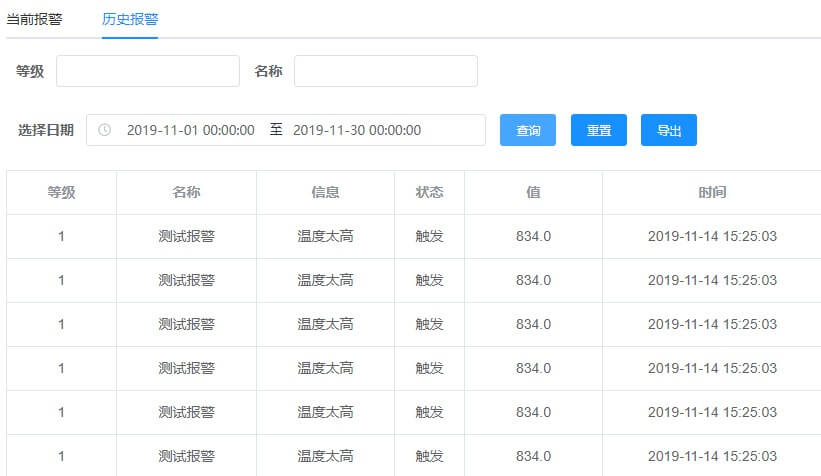
Task: Select the 值 column header
Action: (x=533, y=192)
